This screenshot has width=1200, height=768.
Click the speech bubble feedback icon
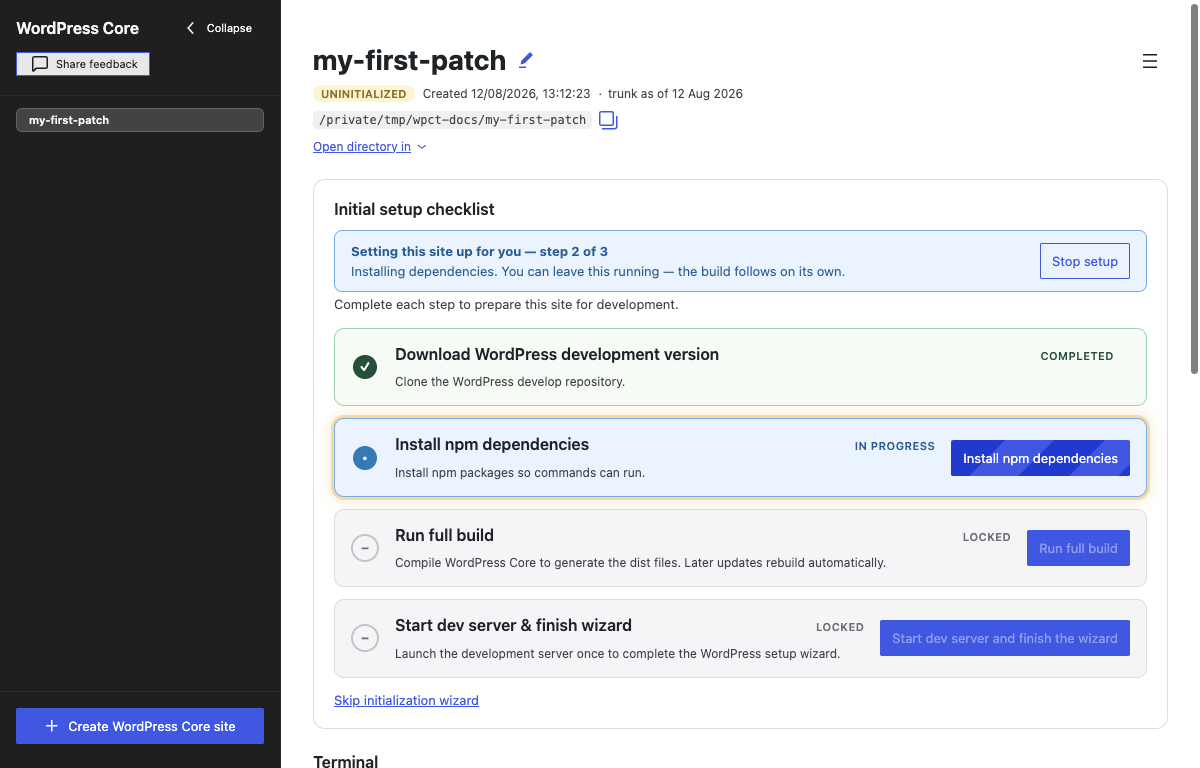coord(40,64)
